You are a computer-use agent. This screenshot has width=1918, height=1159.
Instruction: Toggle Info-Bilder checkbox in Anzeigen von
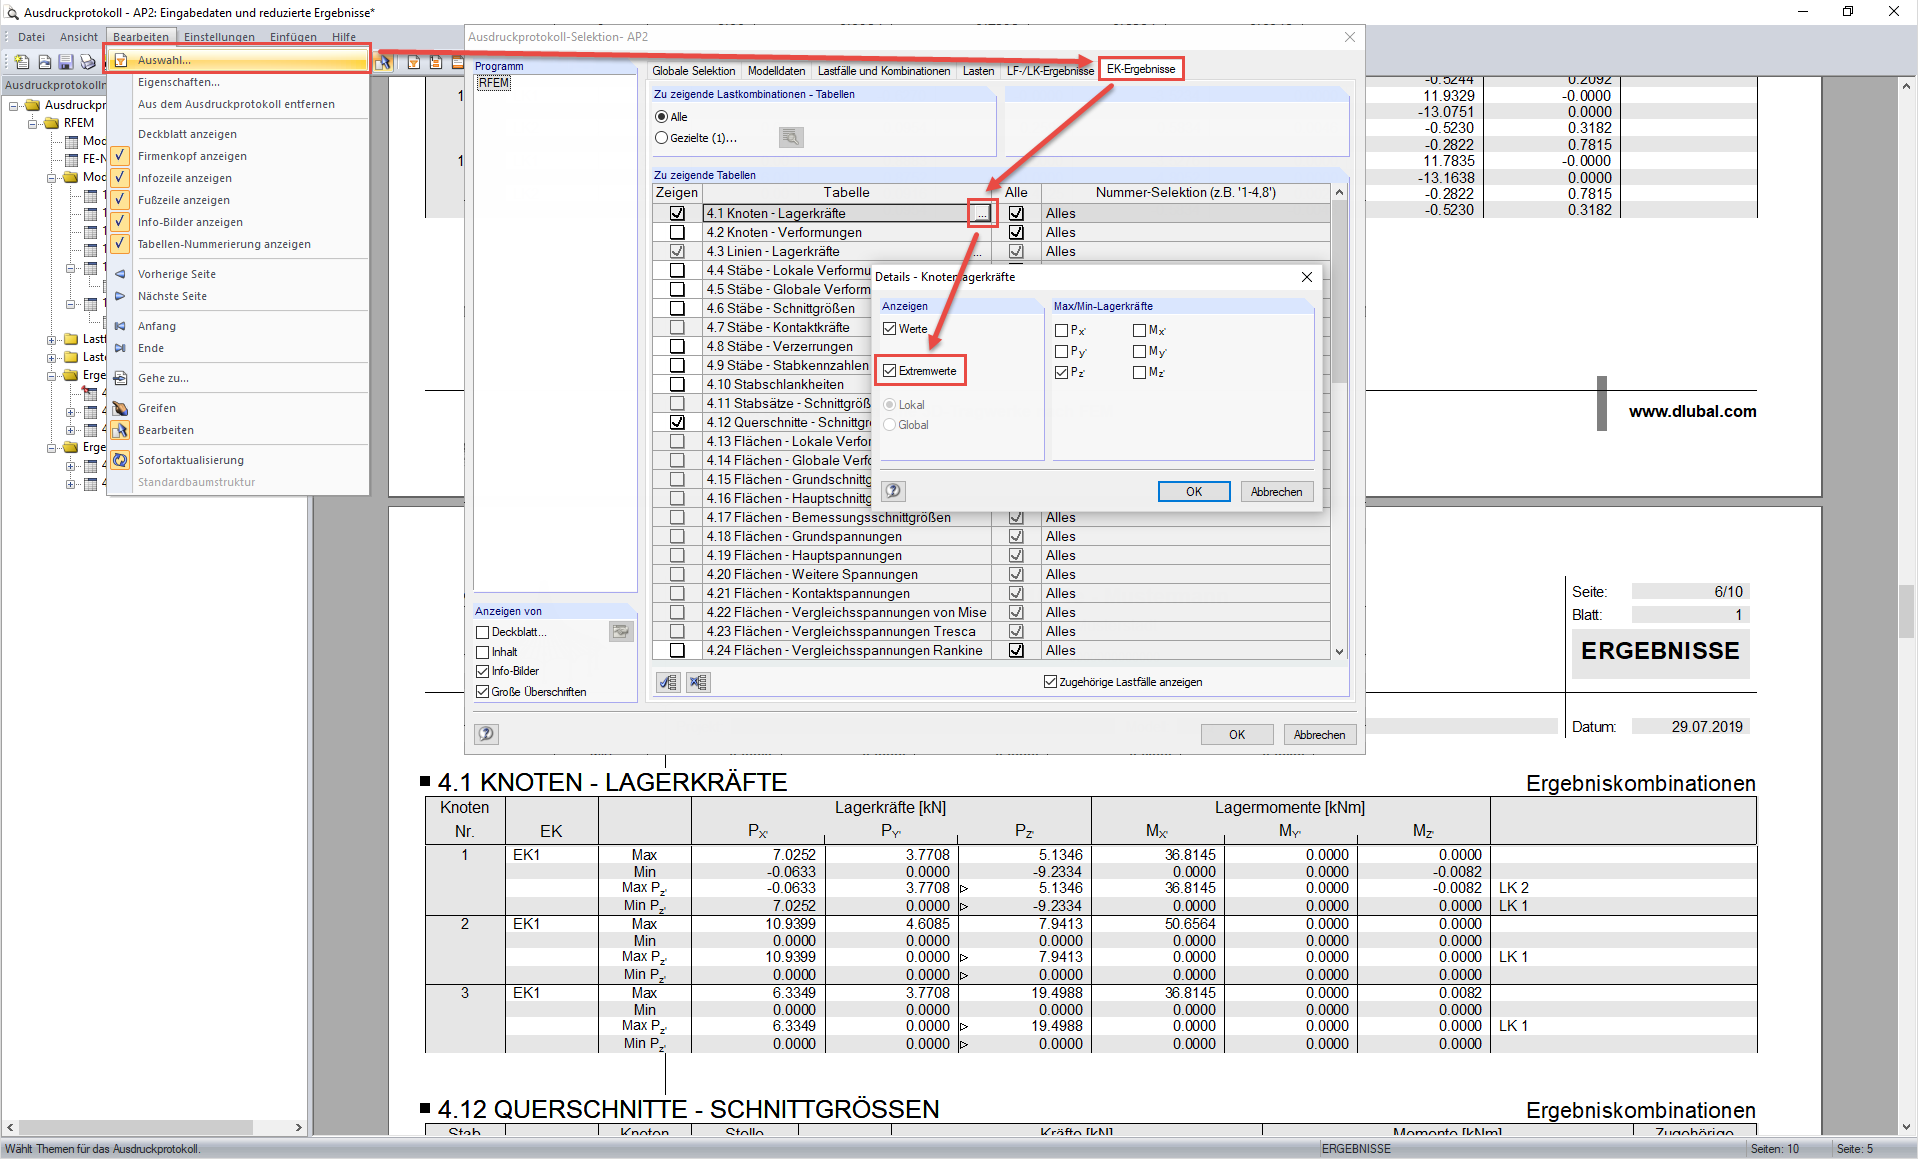point(483,672)
